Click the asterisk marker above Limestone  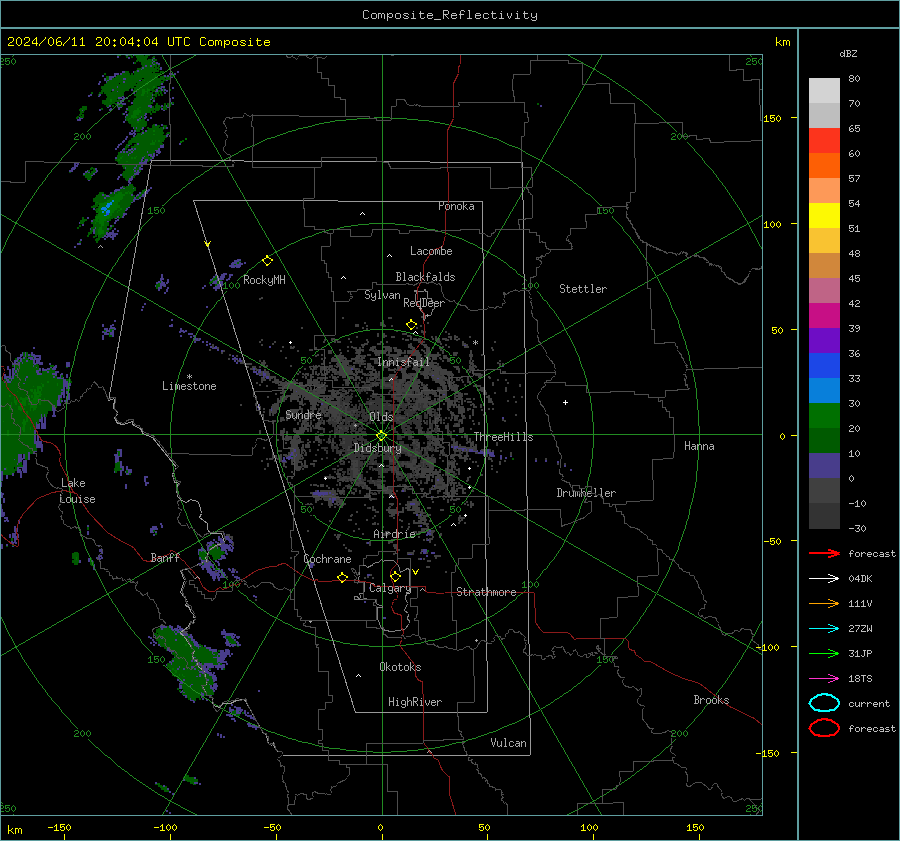click(x=189, y=377)
